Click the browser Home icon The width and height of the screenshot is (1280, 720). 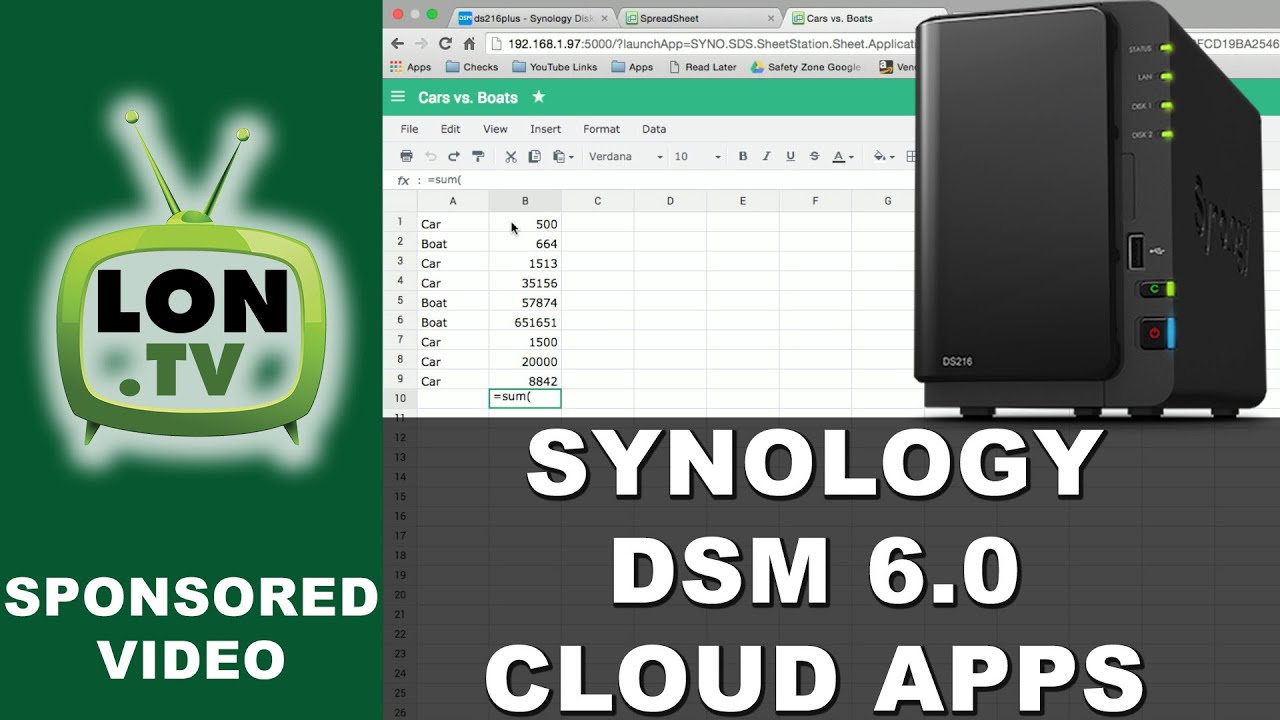[x=469, y=43]
